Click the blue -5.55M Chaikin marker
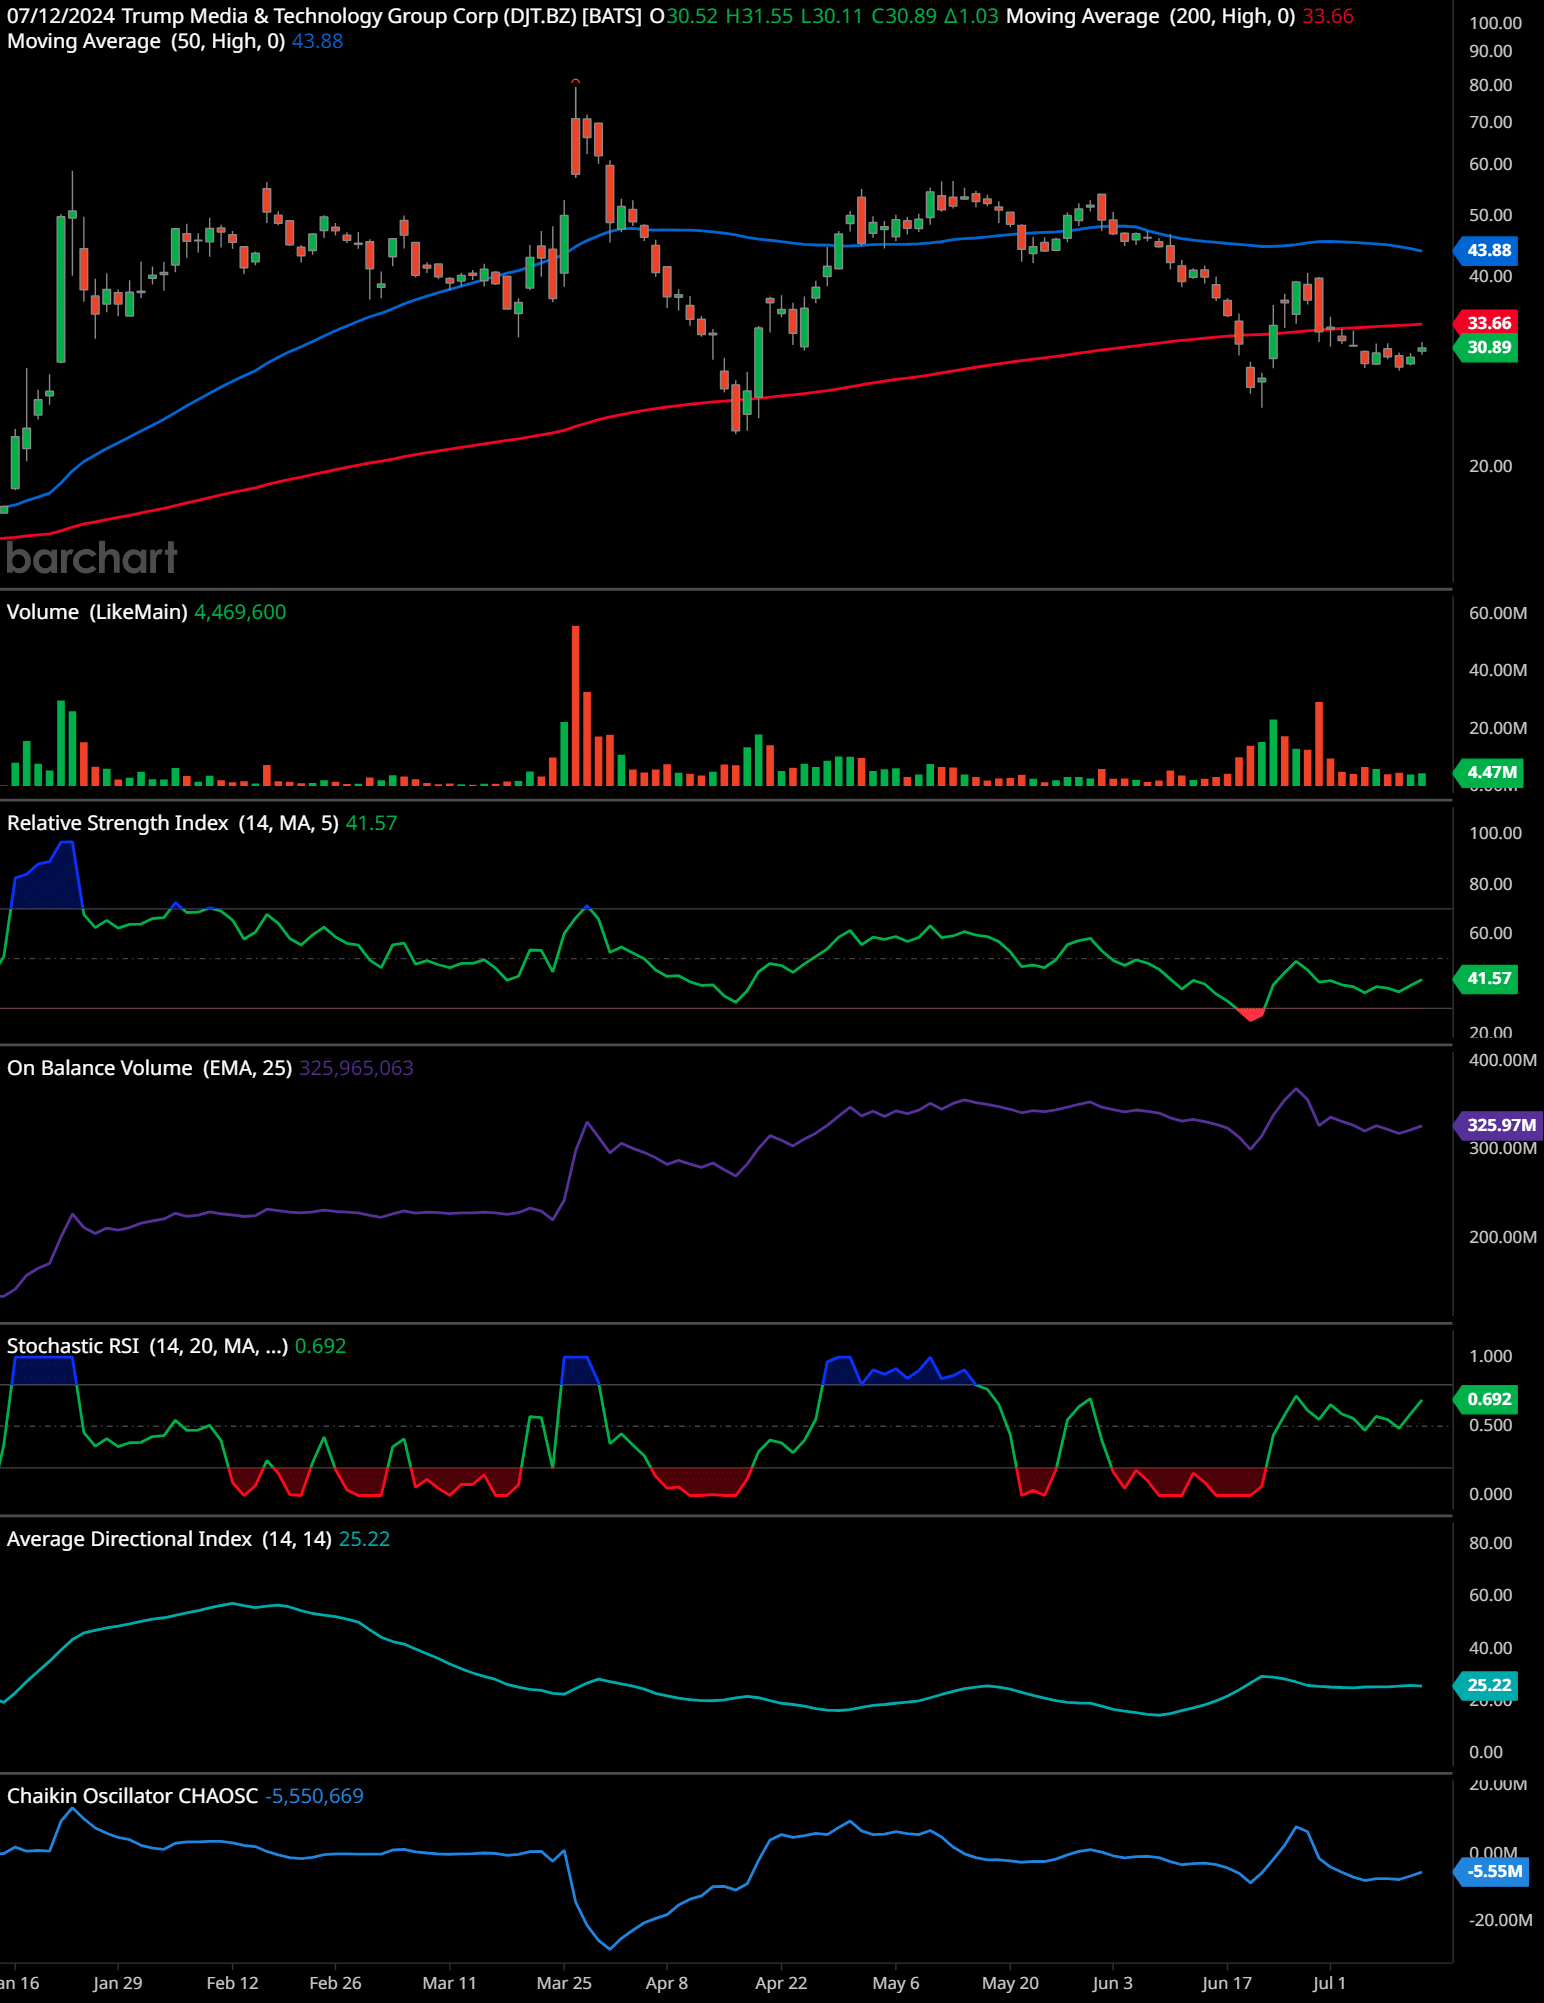The width and height of the screenshot is (1544, 2003). (x=1493, y=1872)
